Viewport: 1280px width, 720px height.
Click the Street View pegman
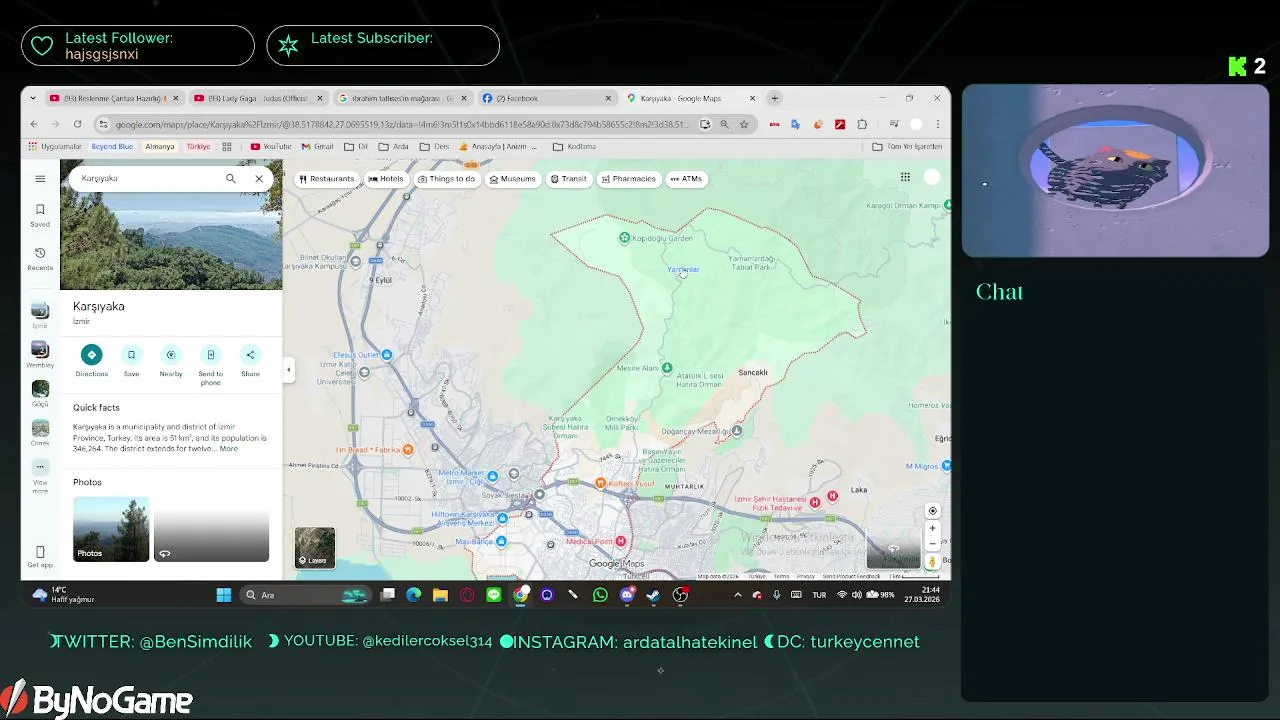pyautogui.click(x=932, y=562)
